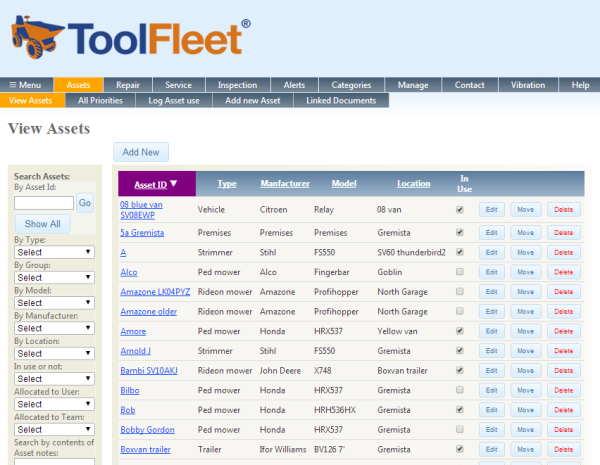600x465 pixels.
Task: Click Delete for Boxvan trailer row
Action: (x=563, y=449)
